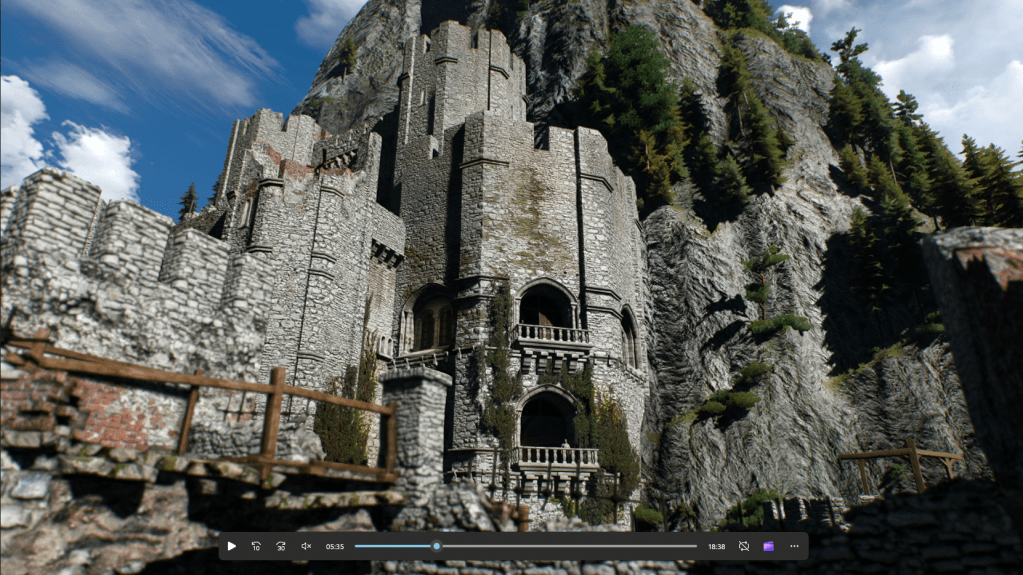Viewport: 1023px width, 575px height.
Task: Click the blue played part of the seek bar
Action: 393,546
